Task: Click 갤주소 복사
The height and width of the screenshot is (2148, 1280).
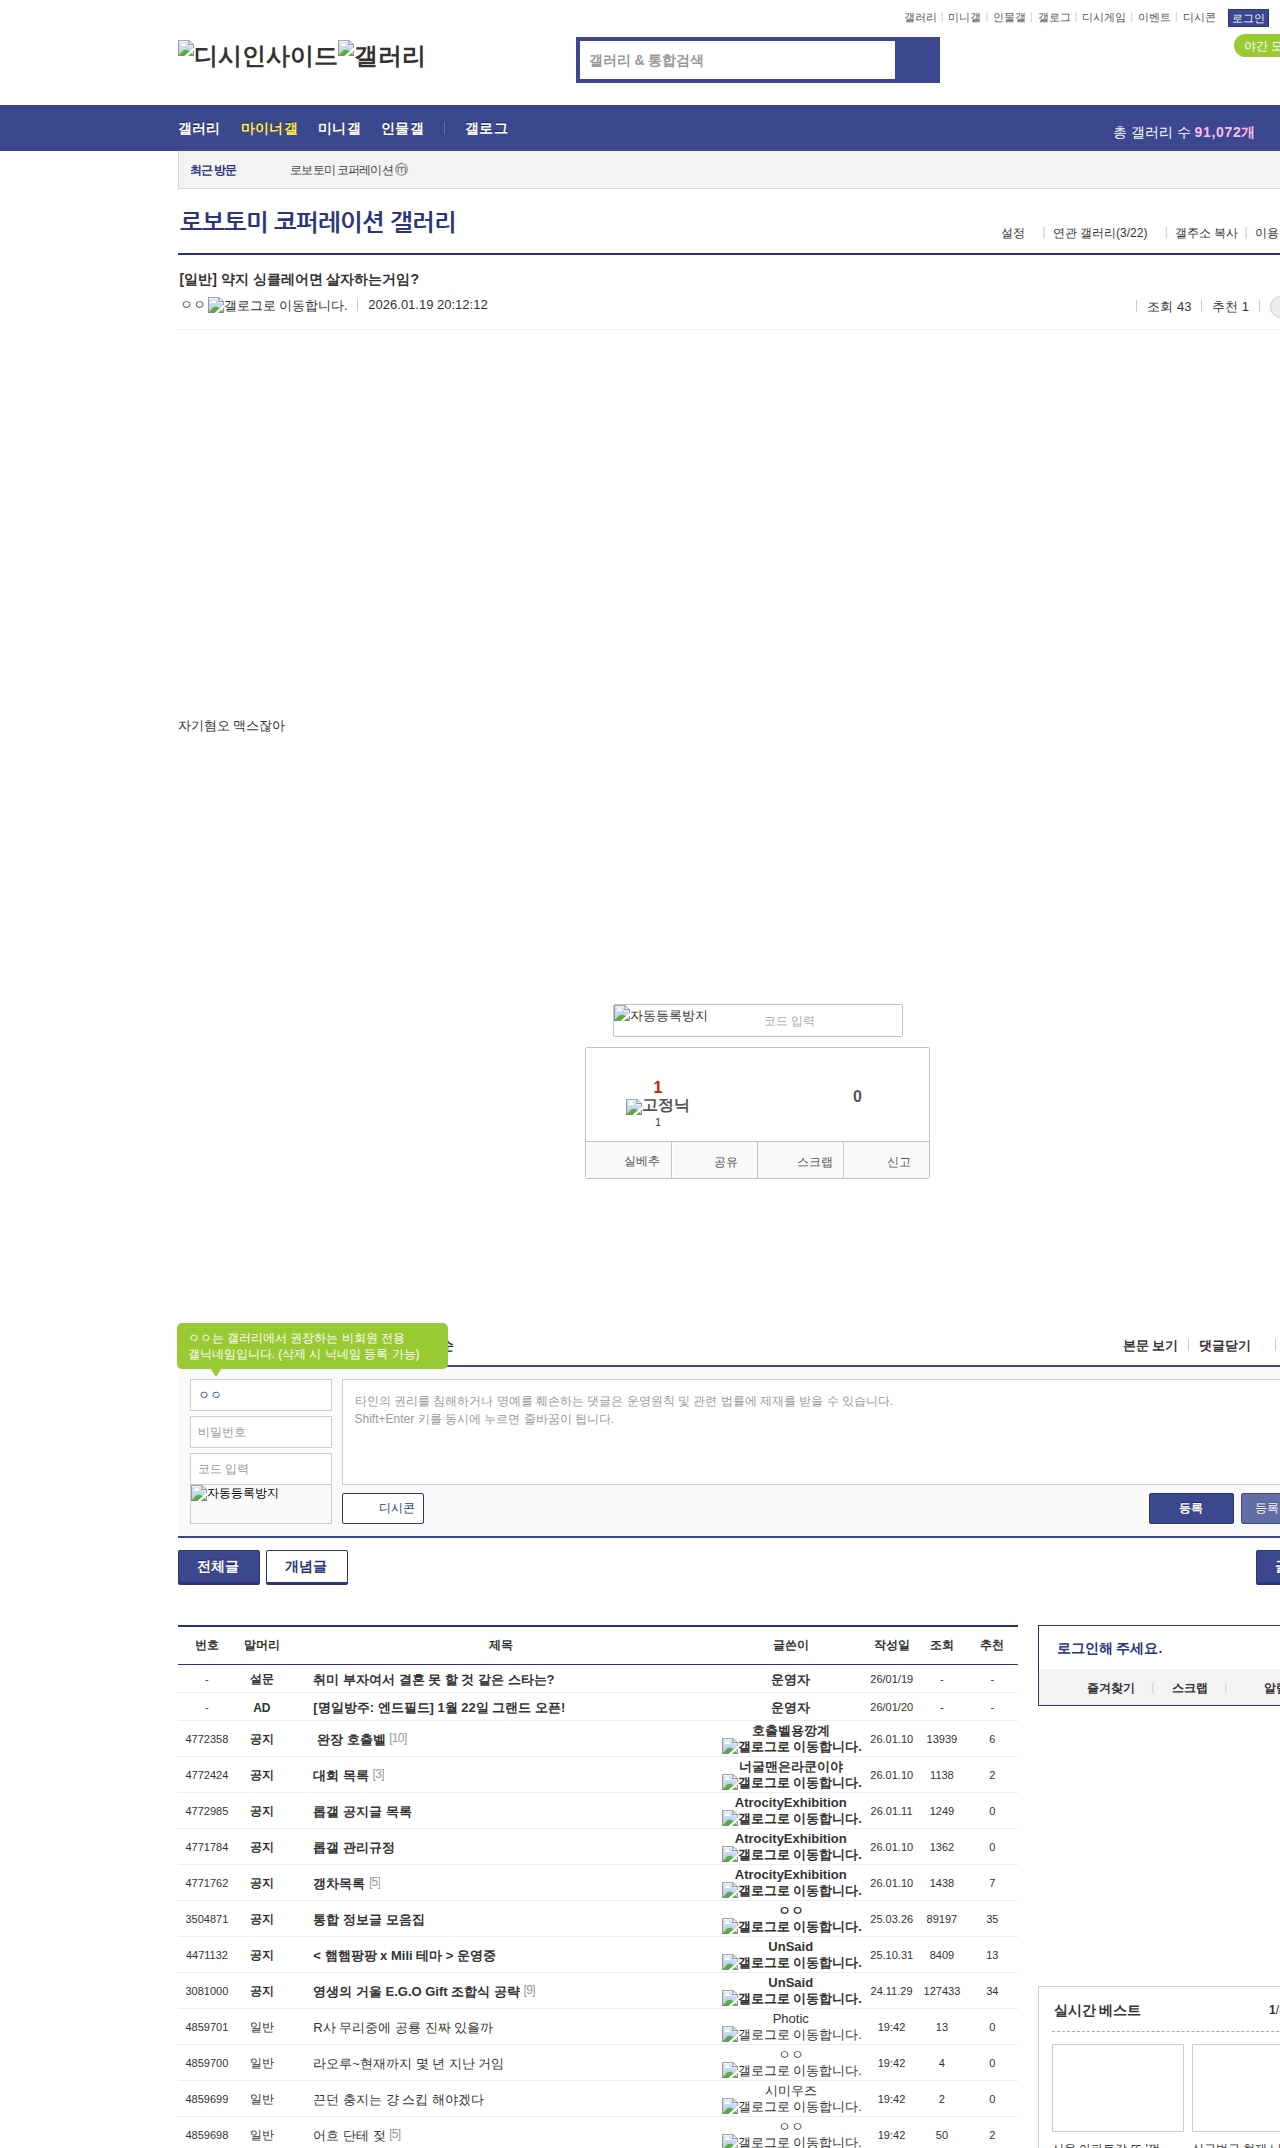Action: (x=1206, y=233)
